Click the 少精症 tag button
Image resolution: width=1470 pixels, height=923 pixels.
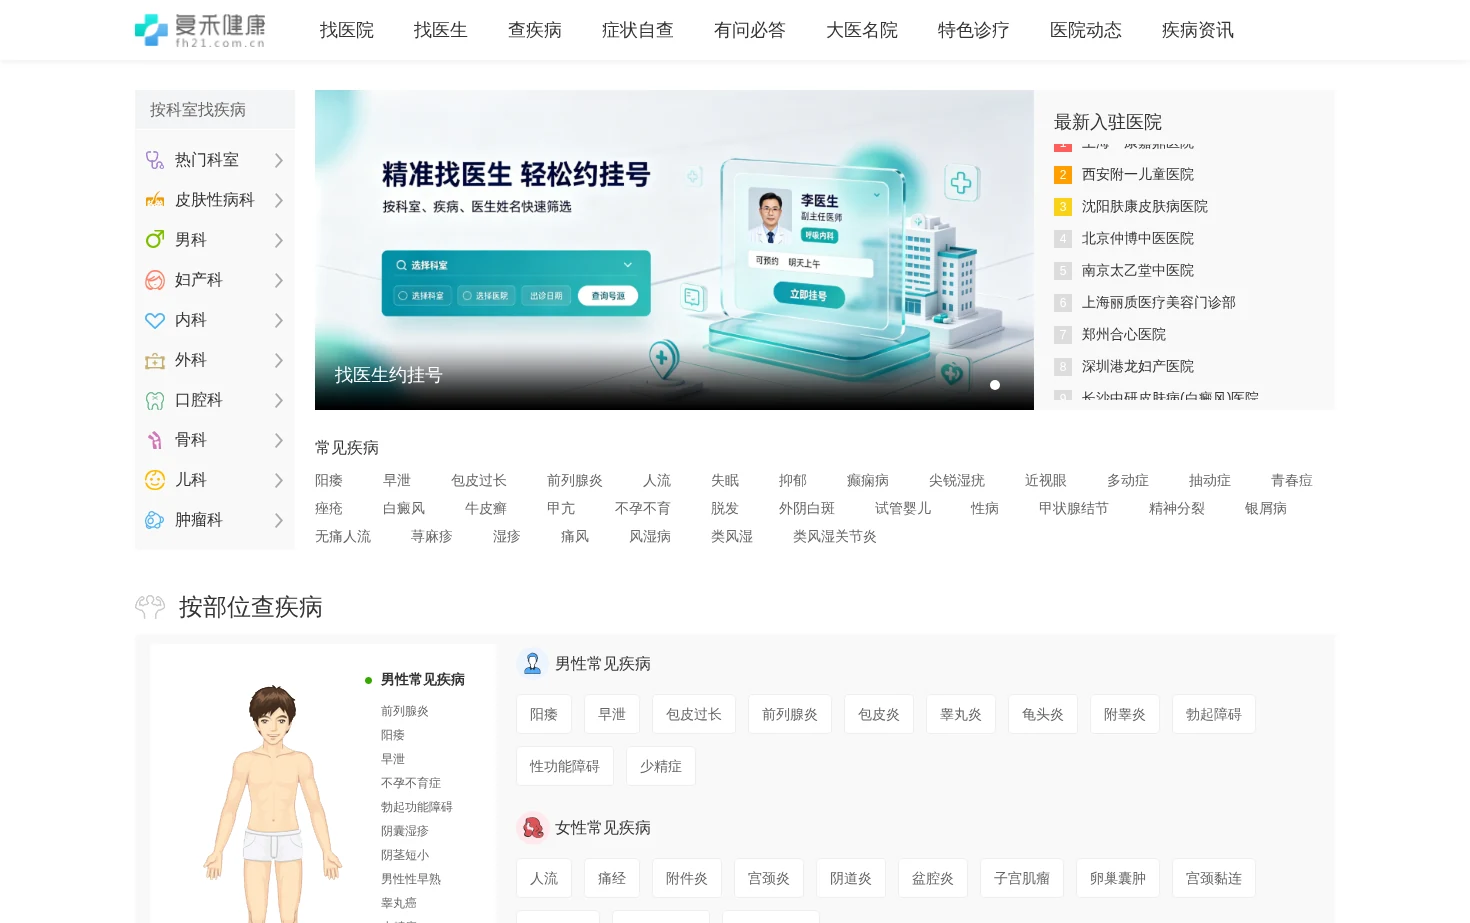point(661,766)
